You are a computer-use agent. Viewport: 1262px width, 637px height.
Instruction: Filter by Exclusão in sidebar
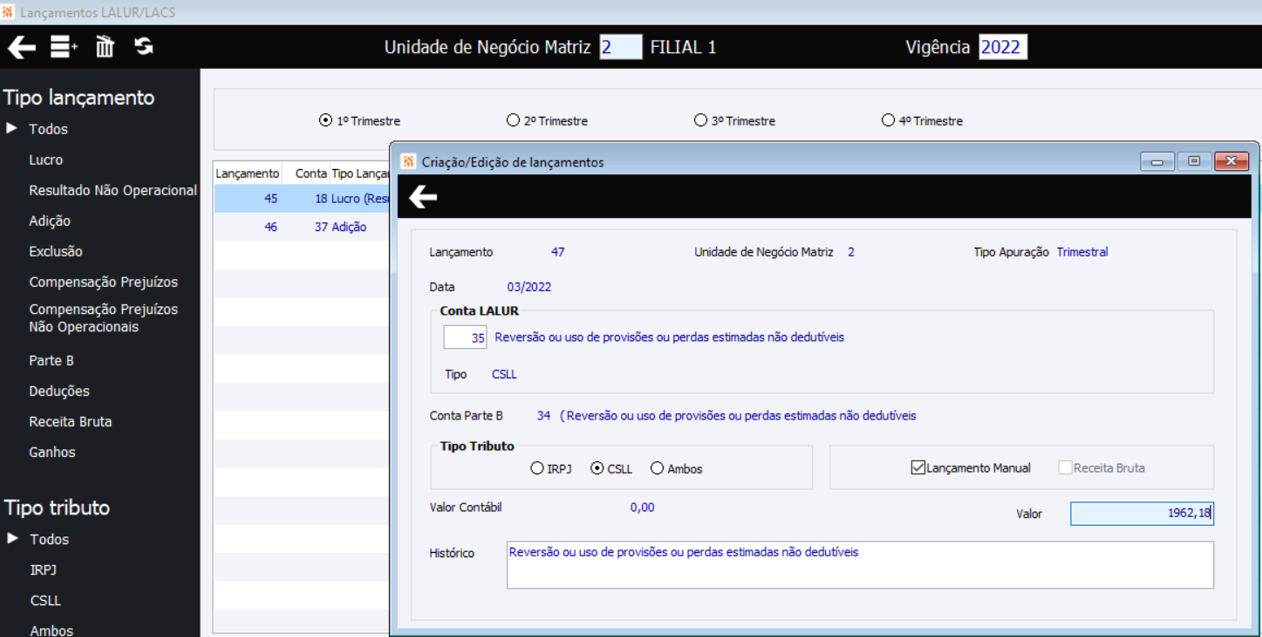pyautogui.click(x=56, y=251)
